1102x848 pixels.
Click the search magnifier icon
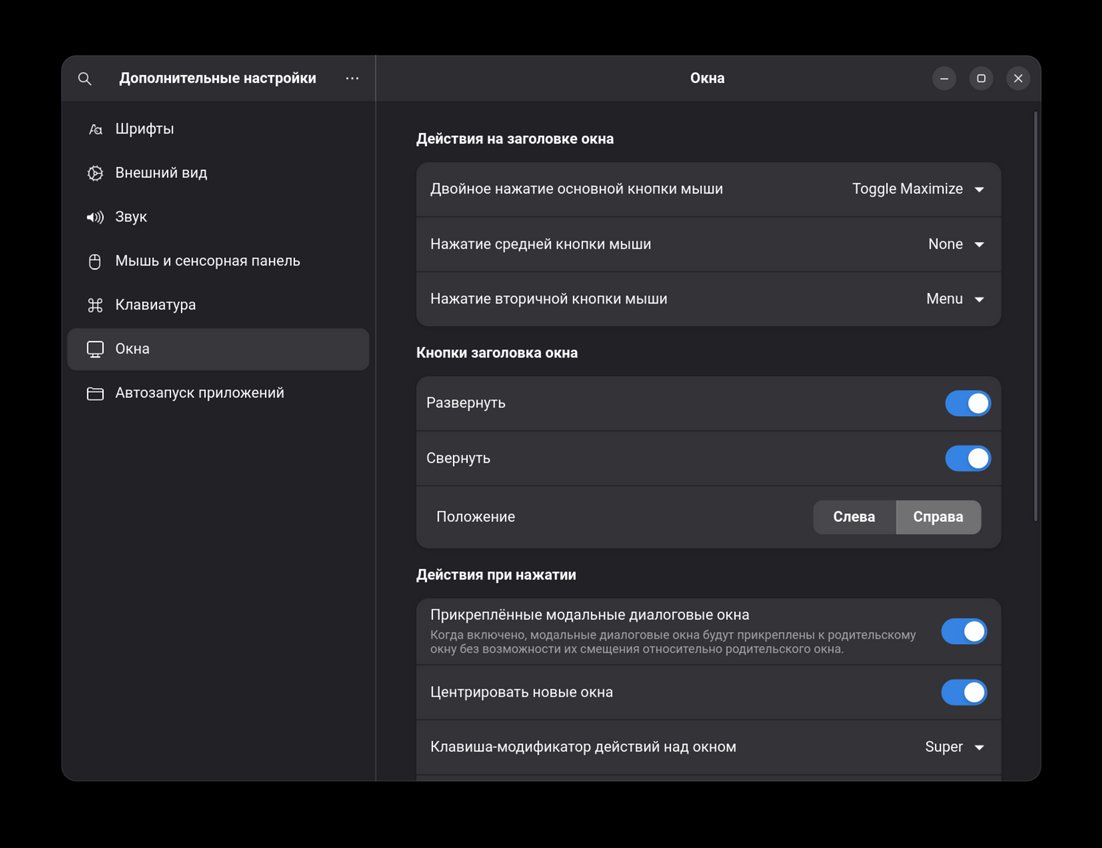point(85,79)
